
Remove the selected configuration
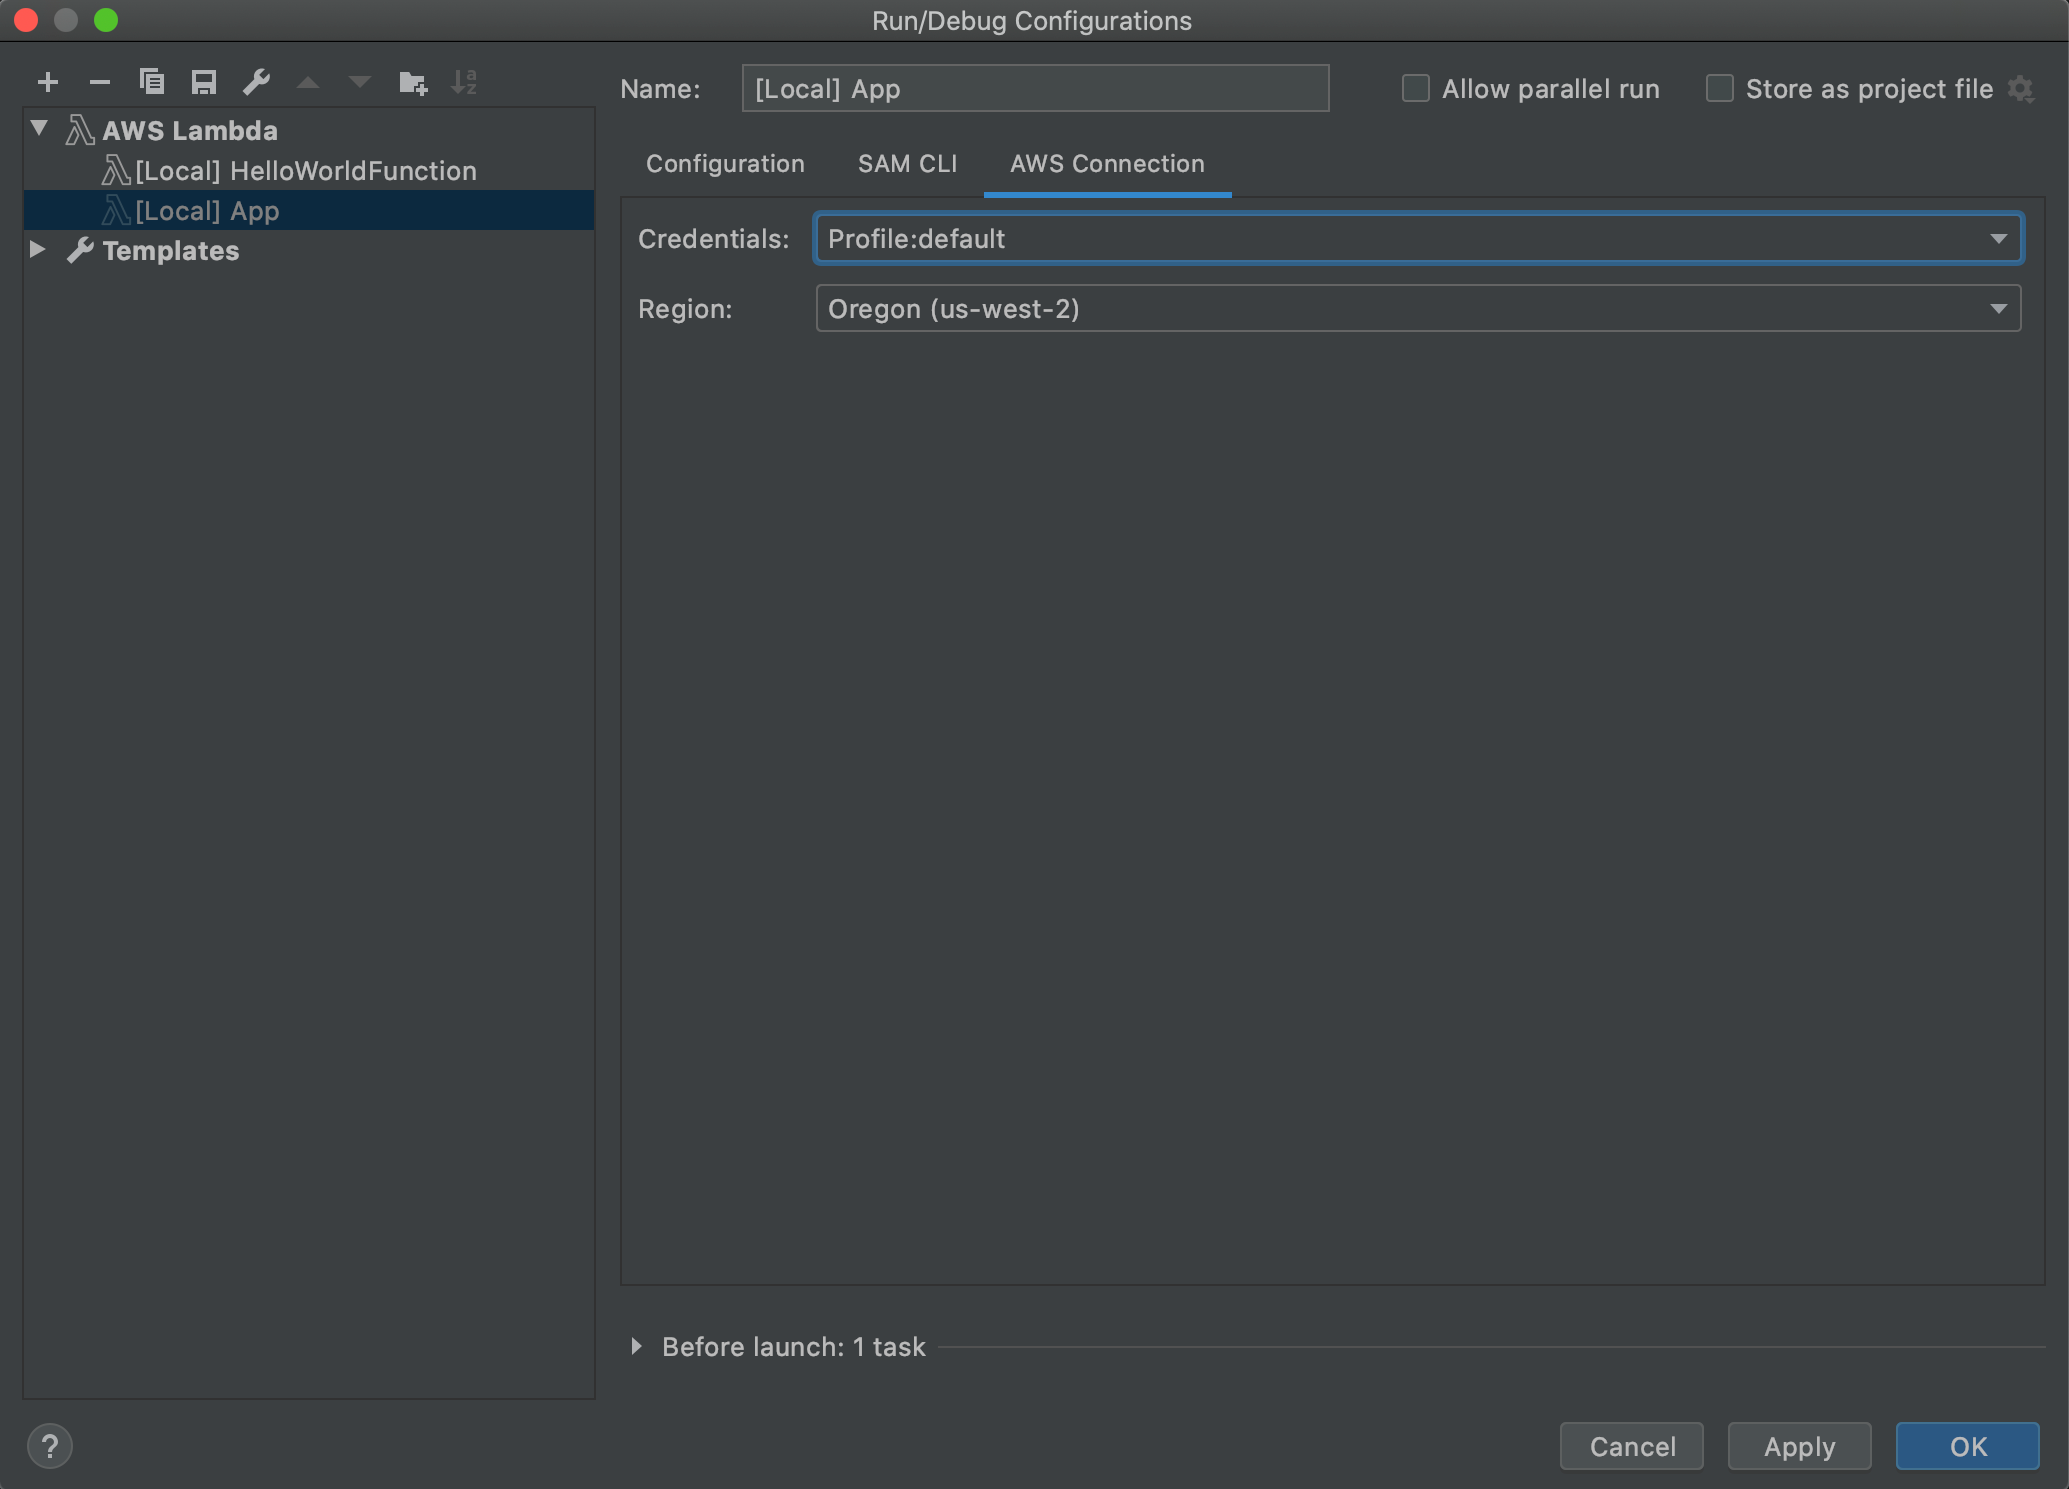click(100, 82)
